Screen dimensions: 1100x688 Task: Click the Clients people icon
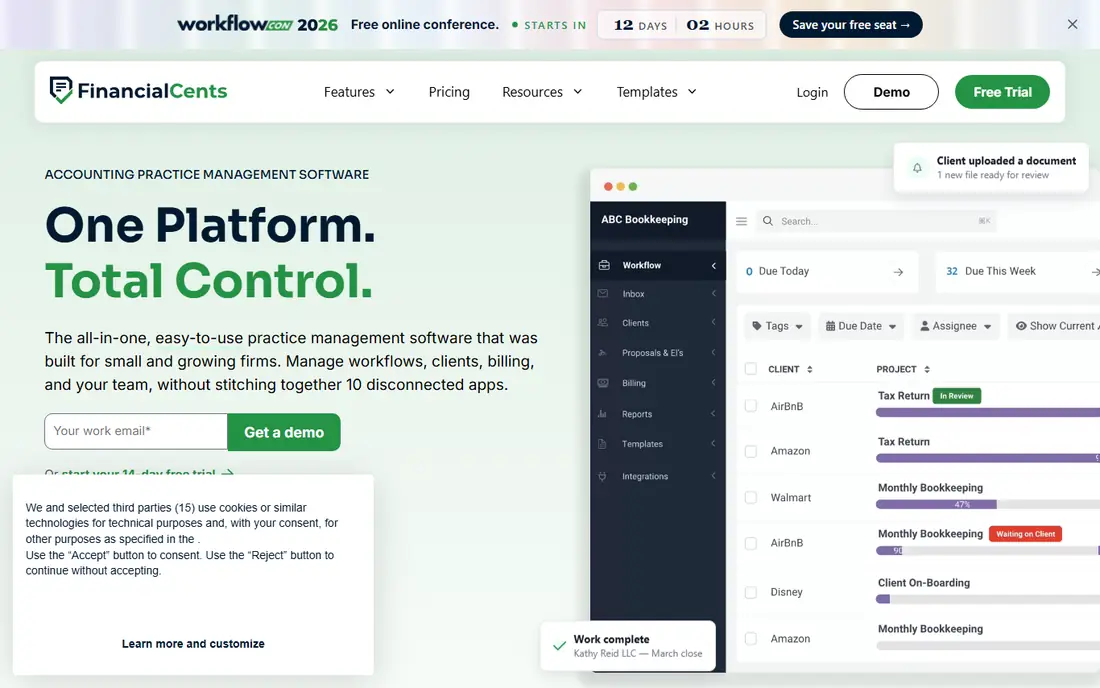point(603,323)
